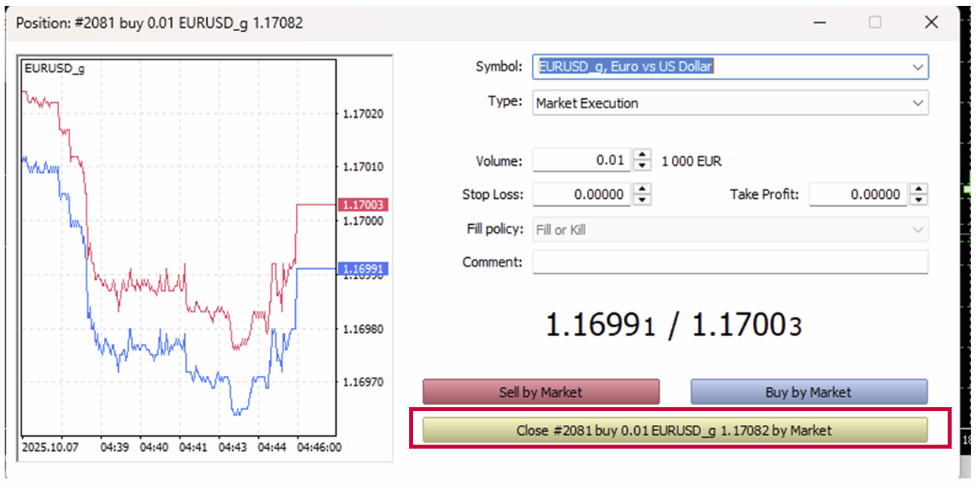
Task: Close position #2081 by Market
Action: [675, 430]
